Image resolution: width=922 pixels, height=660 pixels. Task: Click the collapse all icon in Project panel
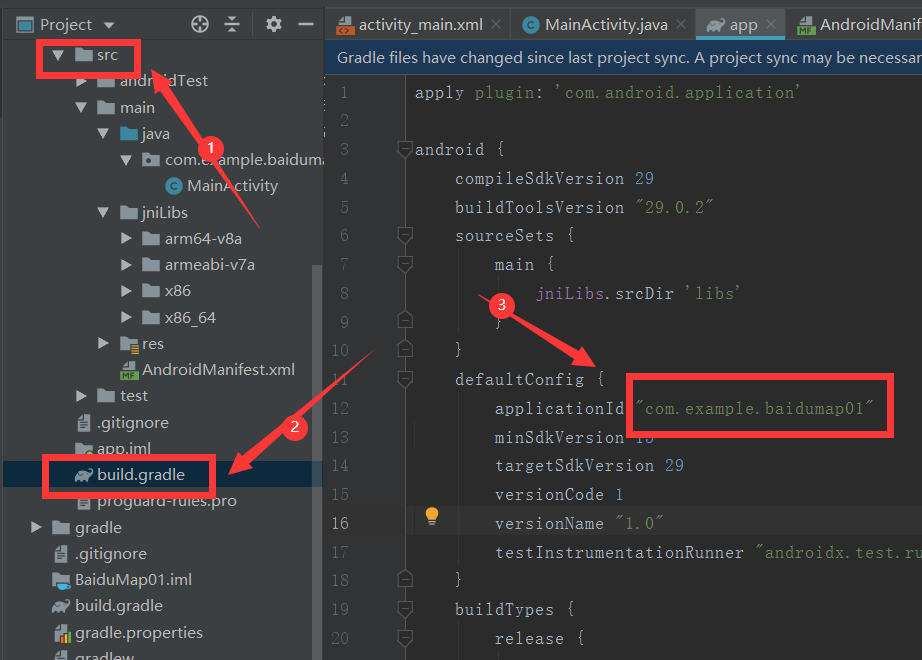232,24
